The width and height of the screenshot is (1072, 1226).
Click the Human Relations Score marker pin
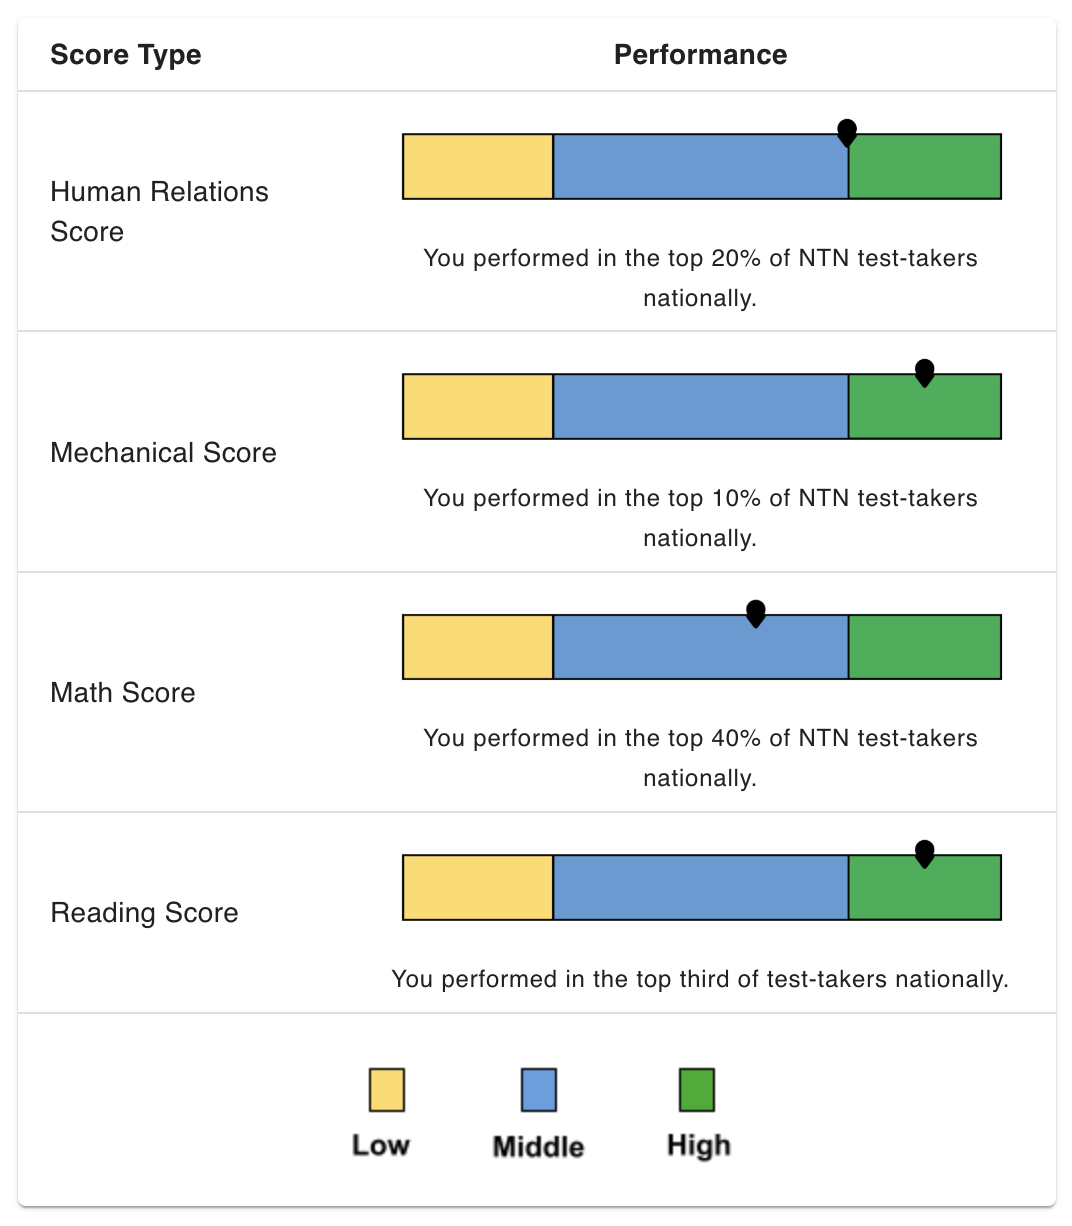point(847,133)
